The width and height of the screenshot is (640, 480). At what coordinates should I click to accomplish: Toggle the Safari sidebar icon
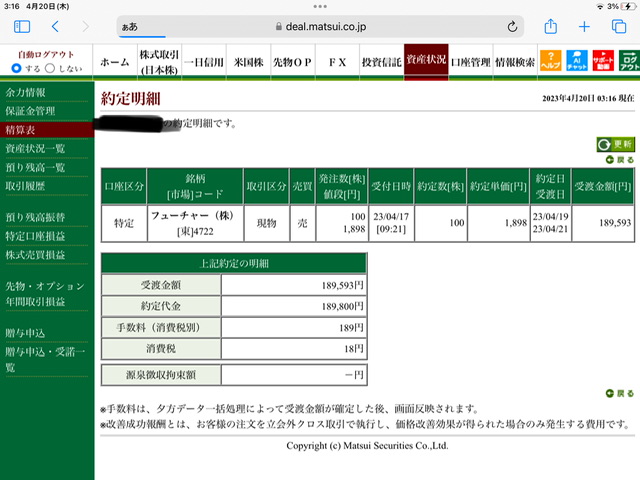click(x=22, y=27)
